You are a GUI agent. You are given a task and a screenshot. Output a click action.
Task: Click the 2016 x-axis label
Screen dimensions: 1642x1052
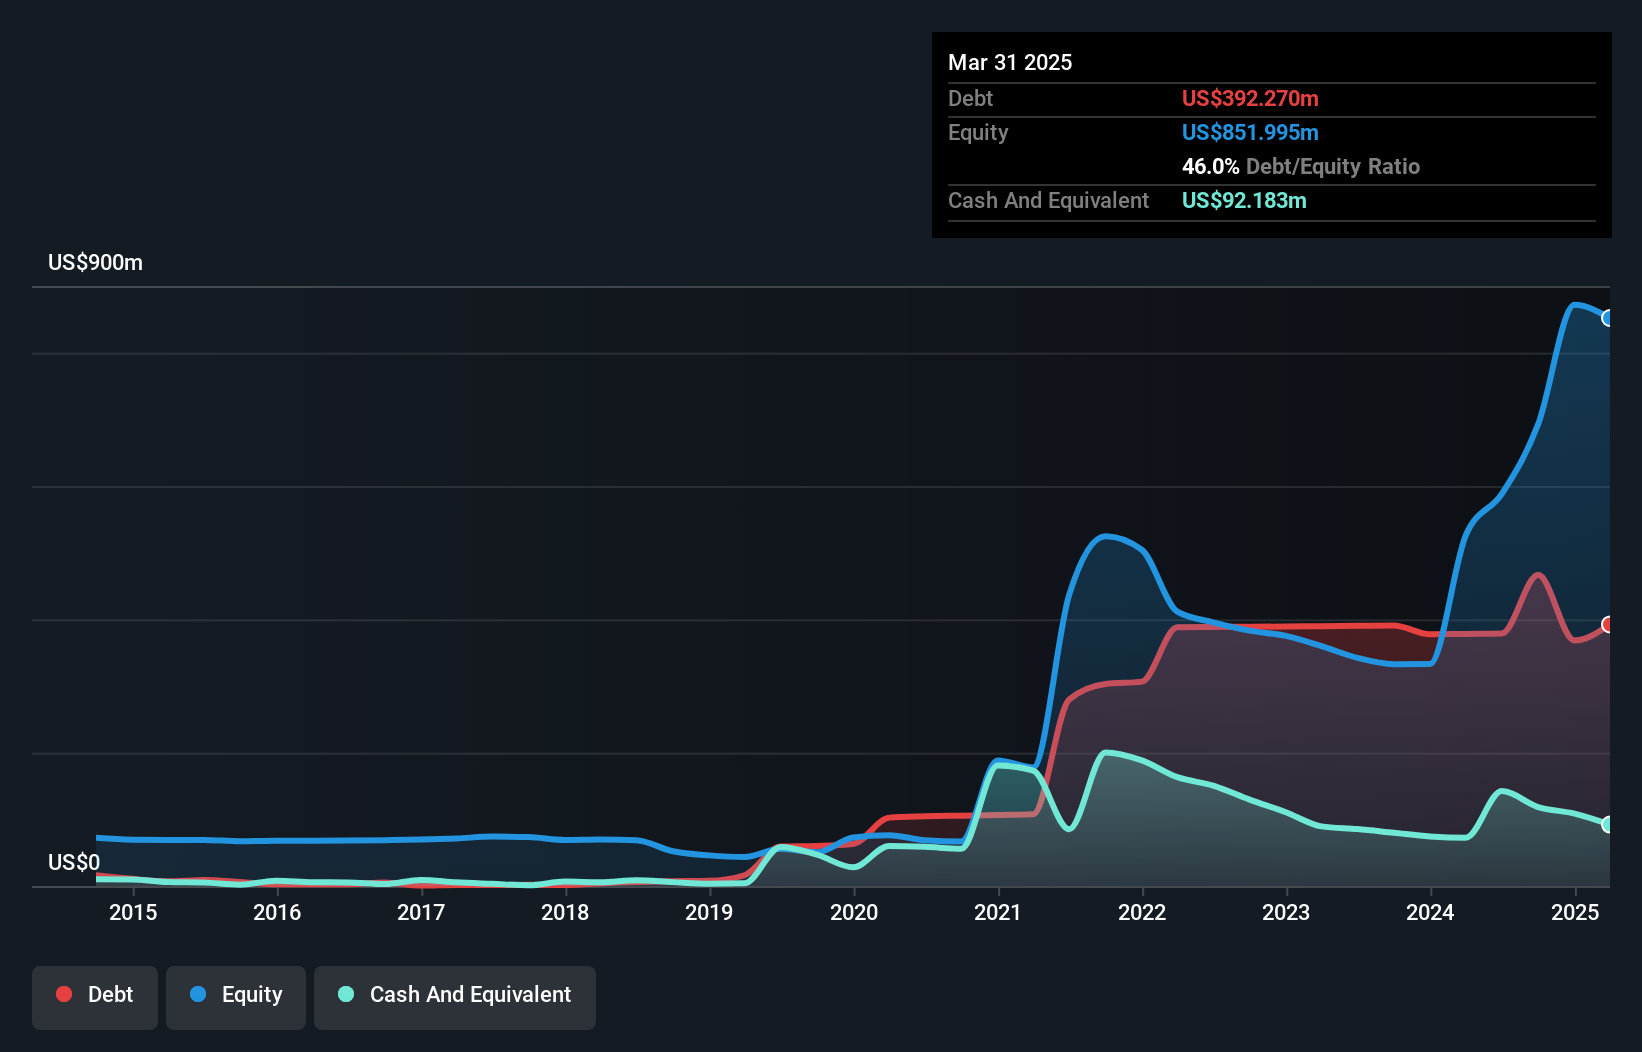277,912
